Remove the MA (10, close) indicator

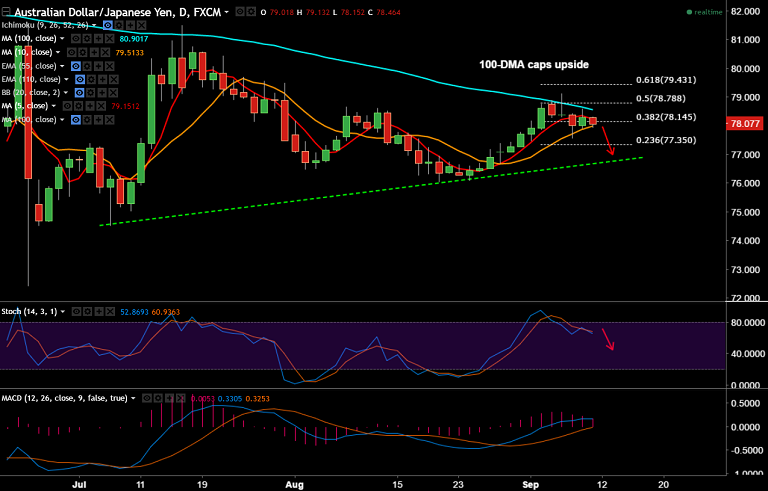[106, 52]
